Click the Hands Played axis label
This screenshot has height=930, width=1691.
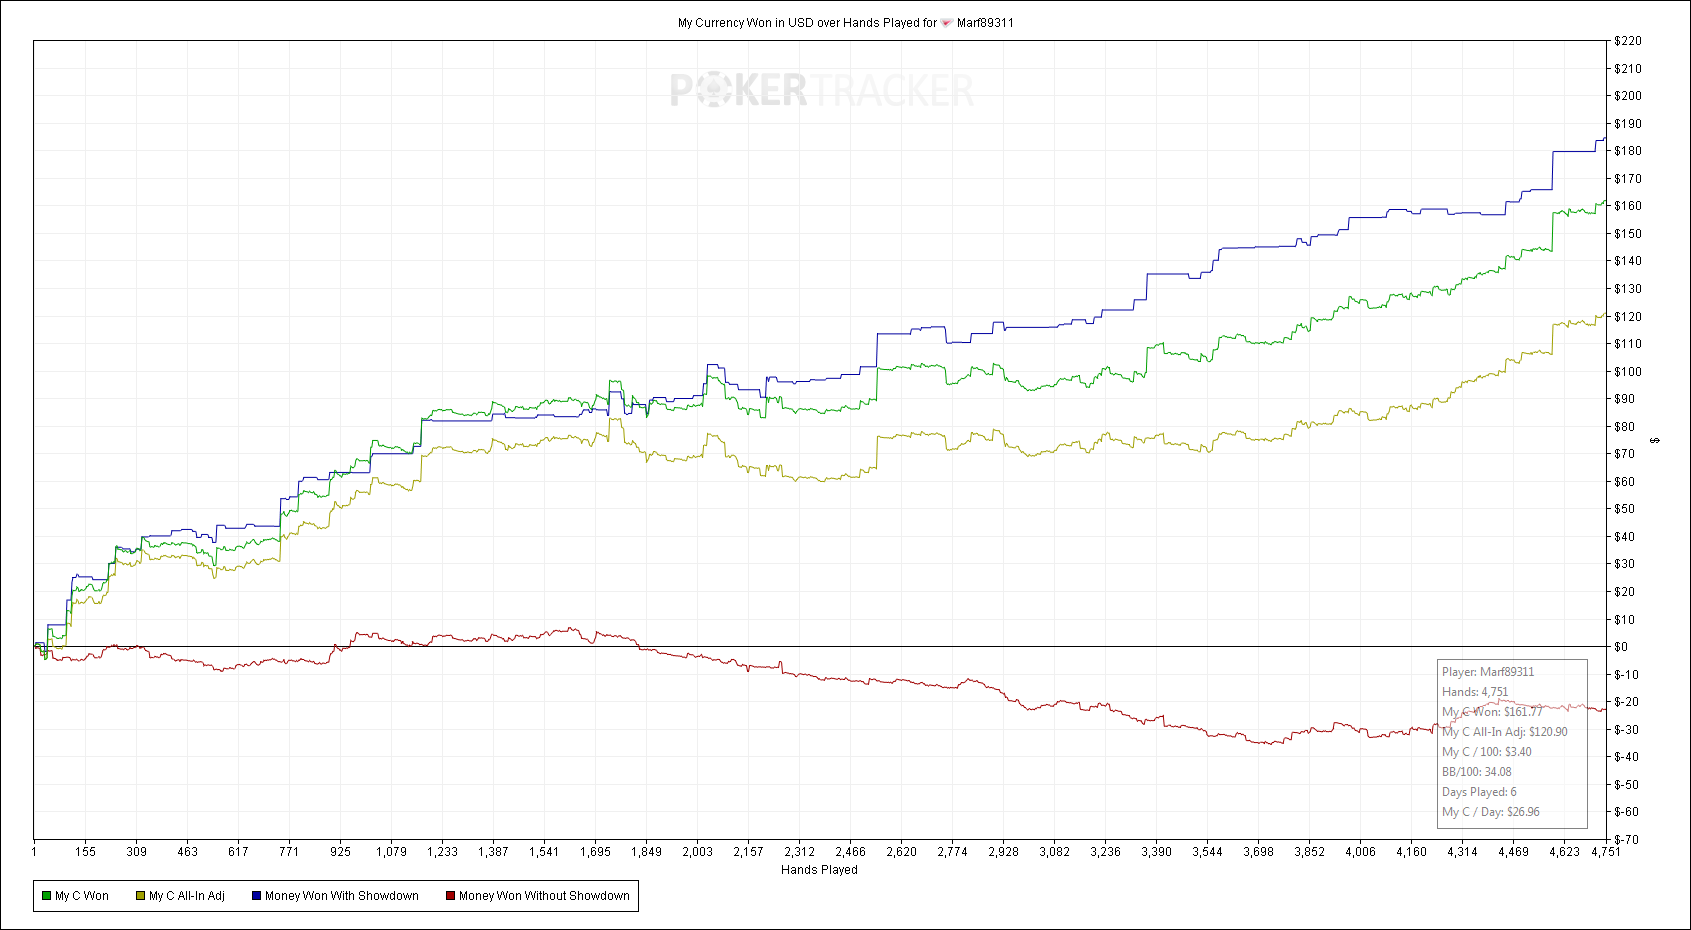[819, 870]
